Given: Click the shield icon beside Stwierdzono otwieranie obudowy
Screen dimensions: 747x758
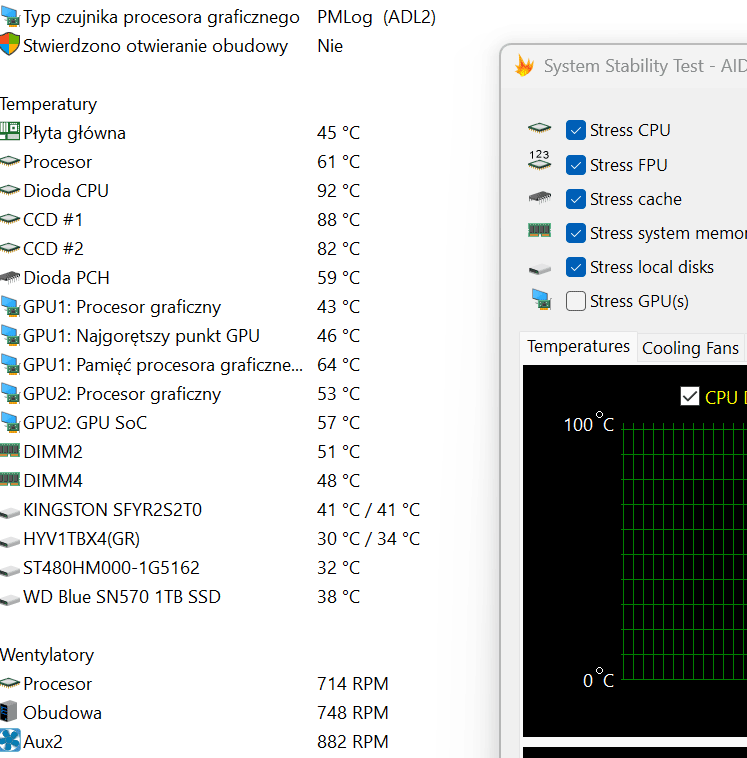Looking at the screenshot, I should 10,45.
